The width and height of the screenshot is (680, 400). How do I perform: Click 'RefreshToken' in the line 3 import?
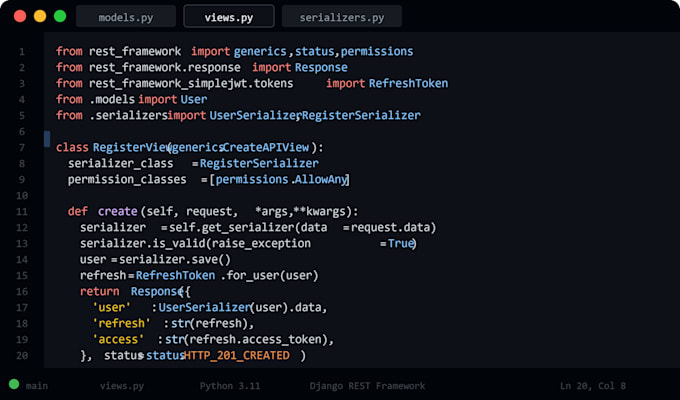click(408, 83)
